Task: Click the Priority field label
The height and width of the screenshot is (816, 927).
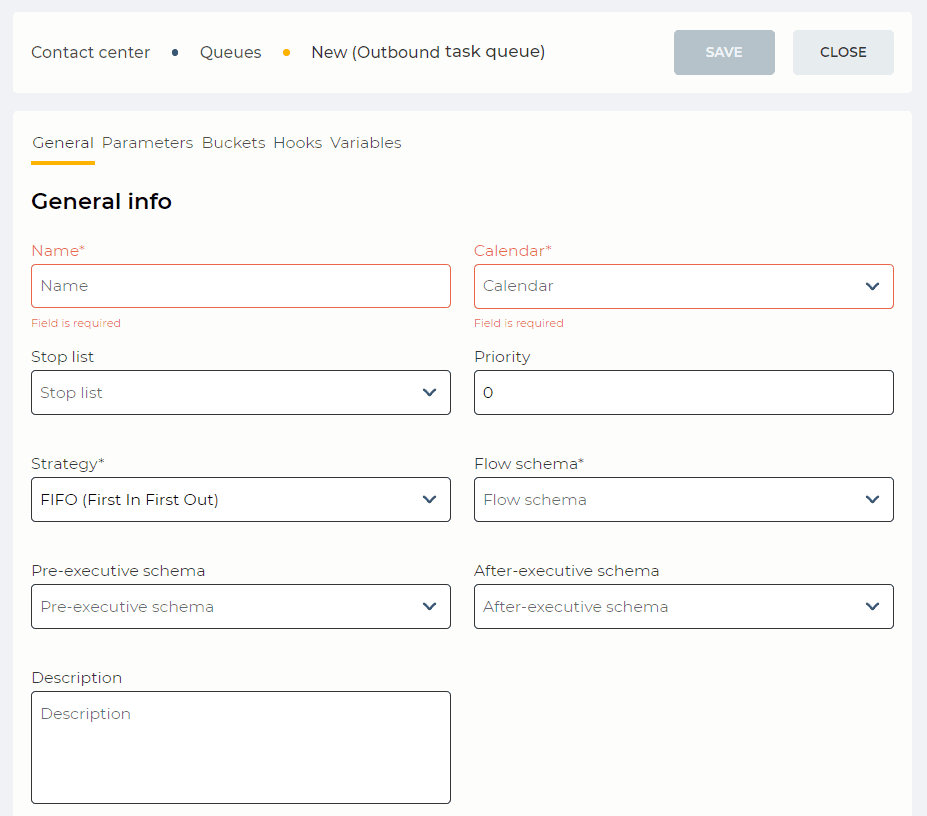Action: 502,357
